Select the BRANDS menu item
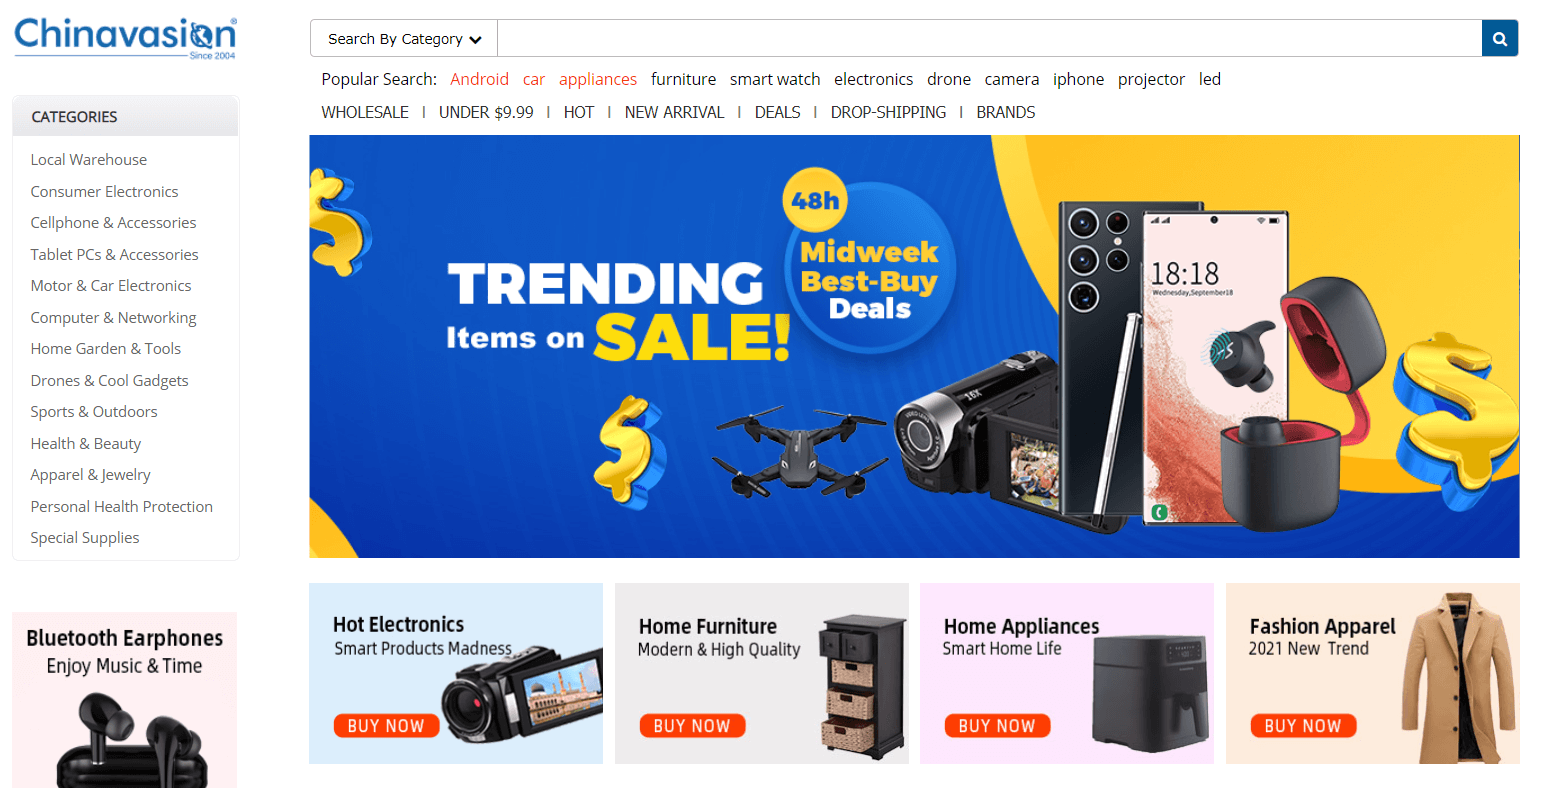 (x=1006, y=112)
